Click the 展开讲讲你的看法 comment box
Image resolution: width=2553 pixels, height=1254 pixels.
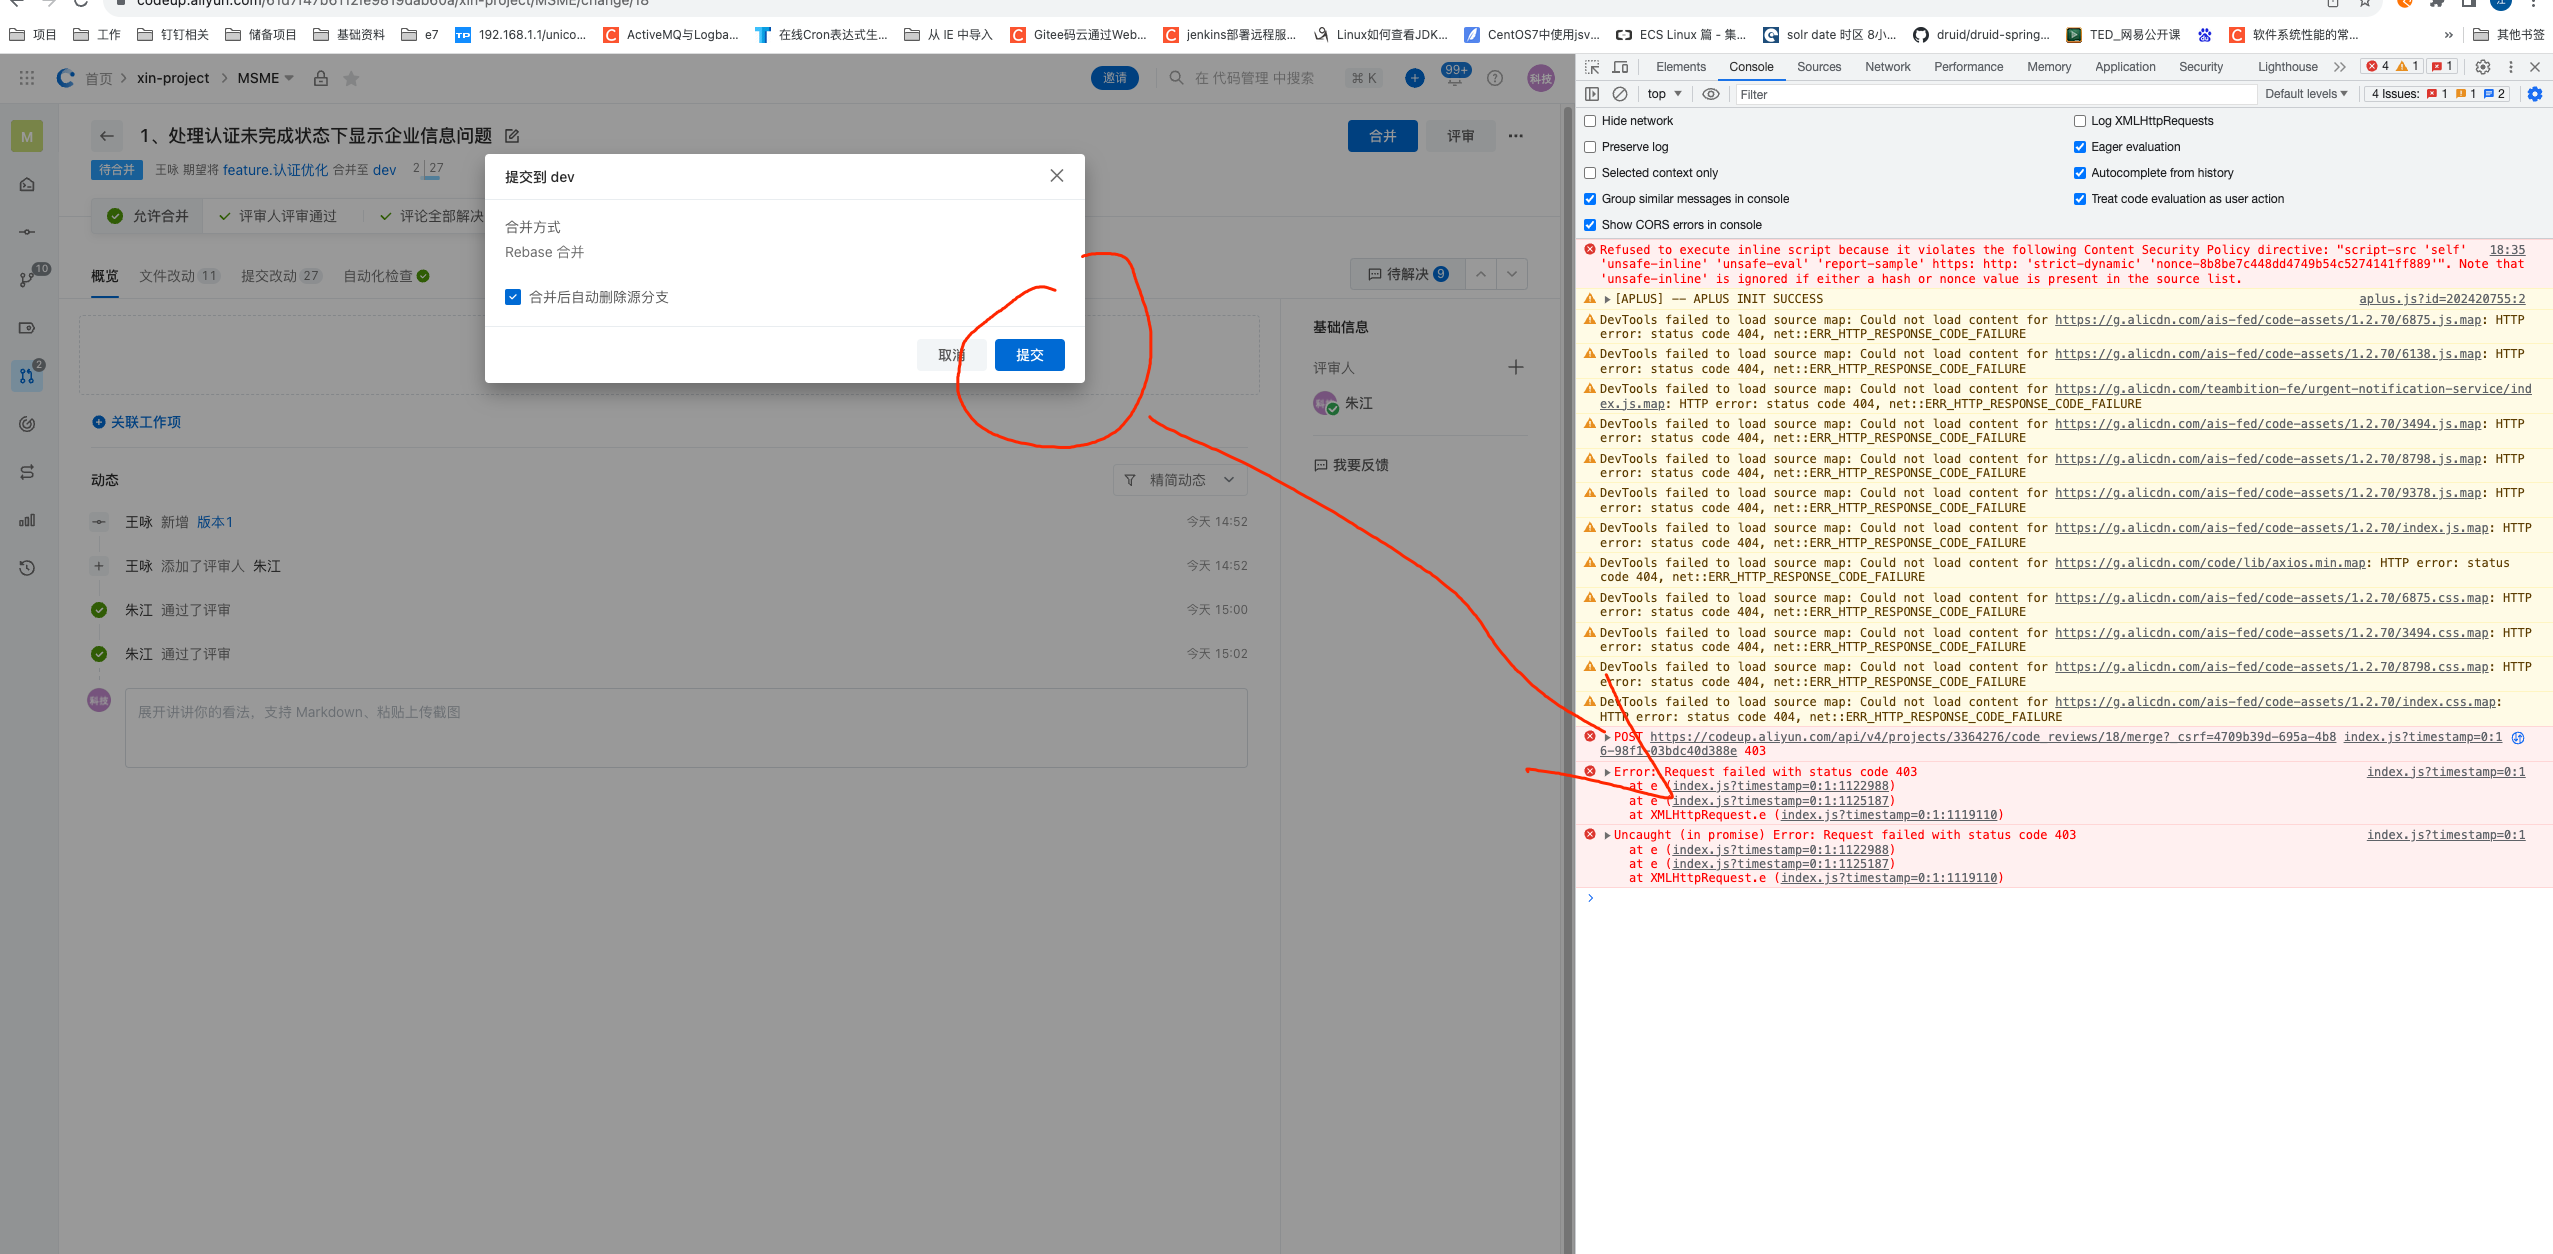pyautogui.click(x=686, y=728)
